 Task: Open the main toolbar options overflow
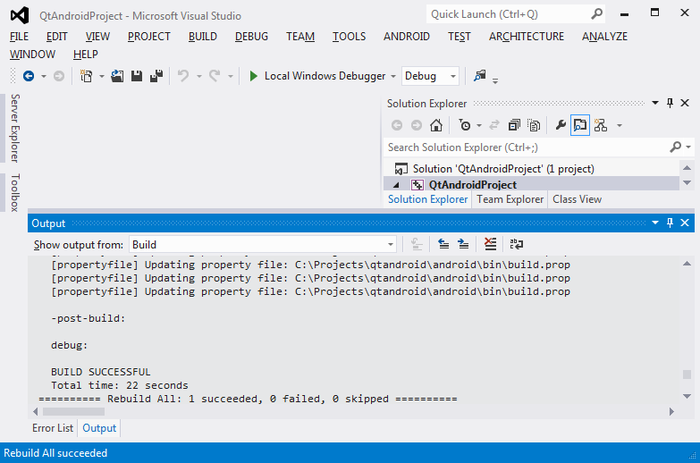pyautogui.click(x=495, y=81)
